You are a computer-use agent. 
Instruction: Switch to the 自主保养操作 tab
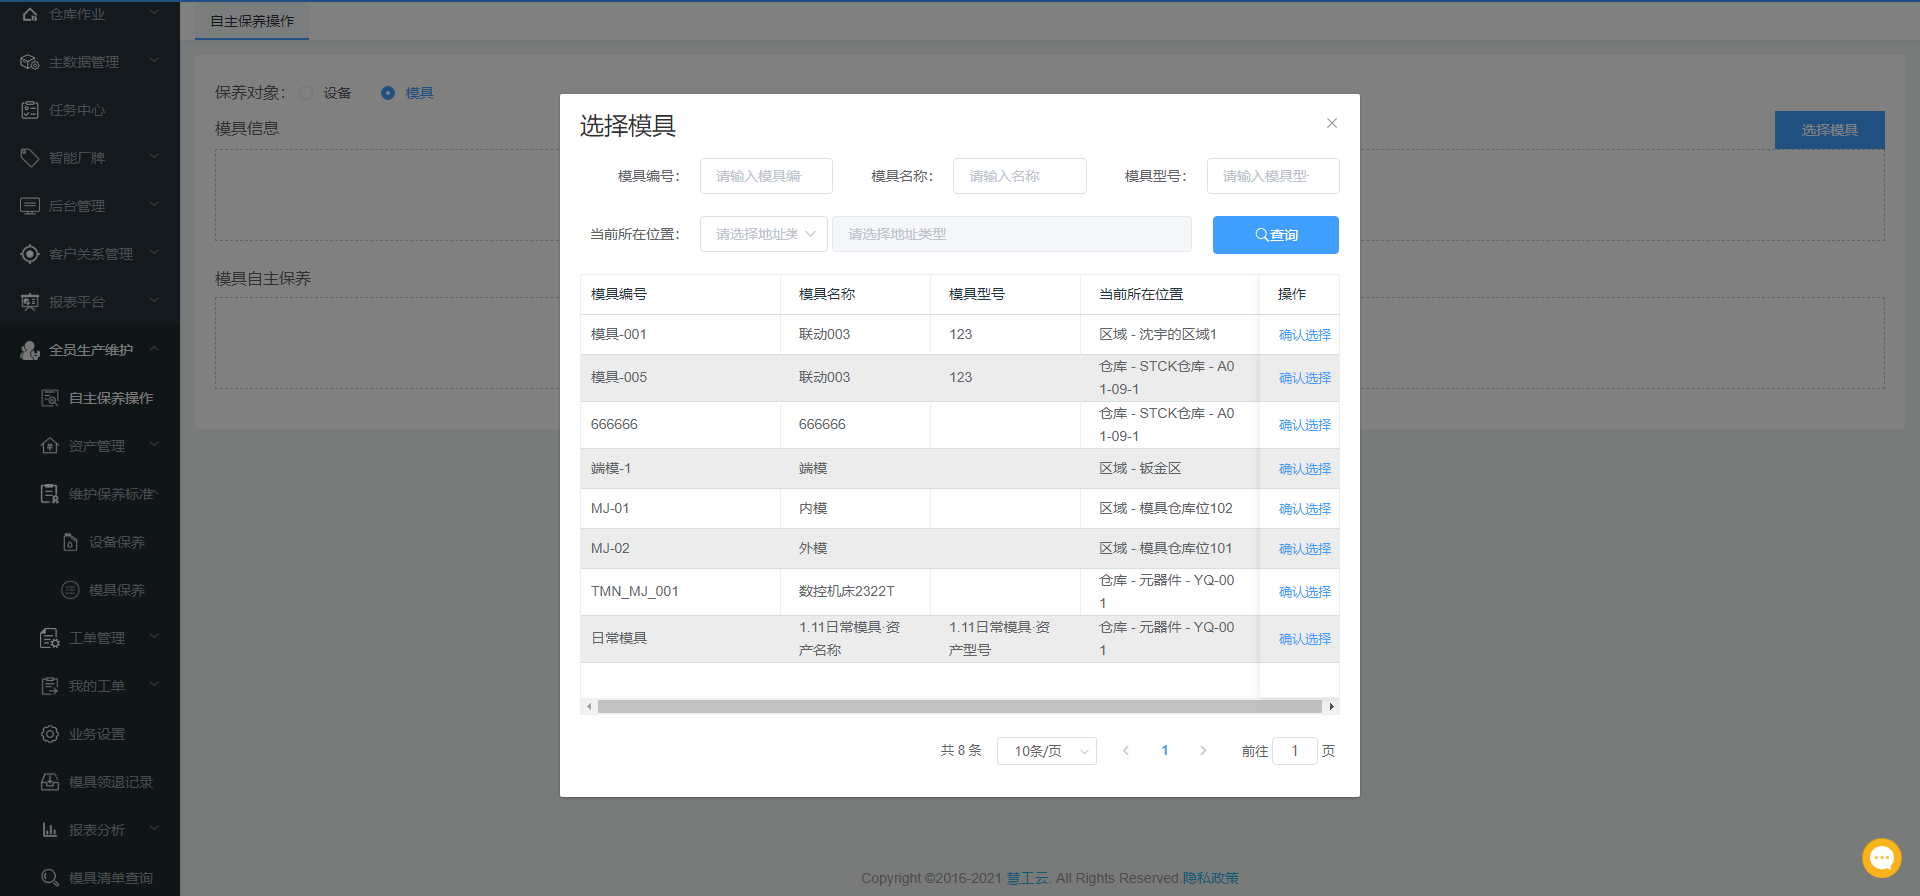(252, 21)
